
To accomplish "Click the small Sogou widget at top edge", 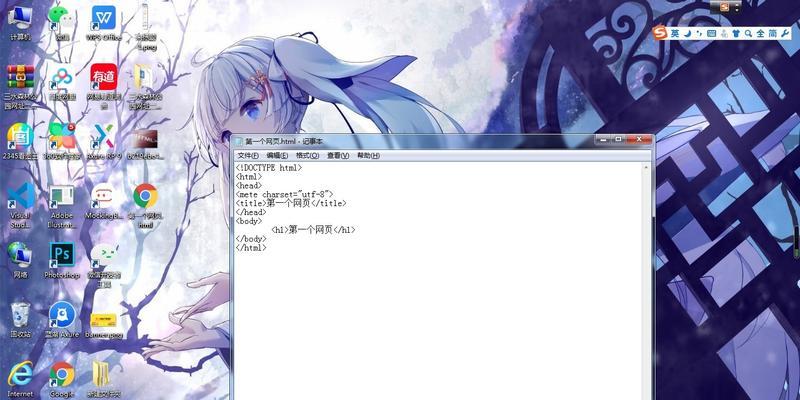I will 726,7.
